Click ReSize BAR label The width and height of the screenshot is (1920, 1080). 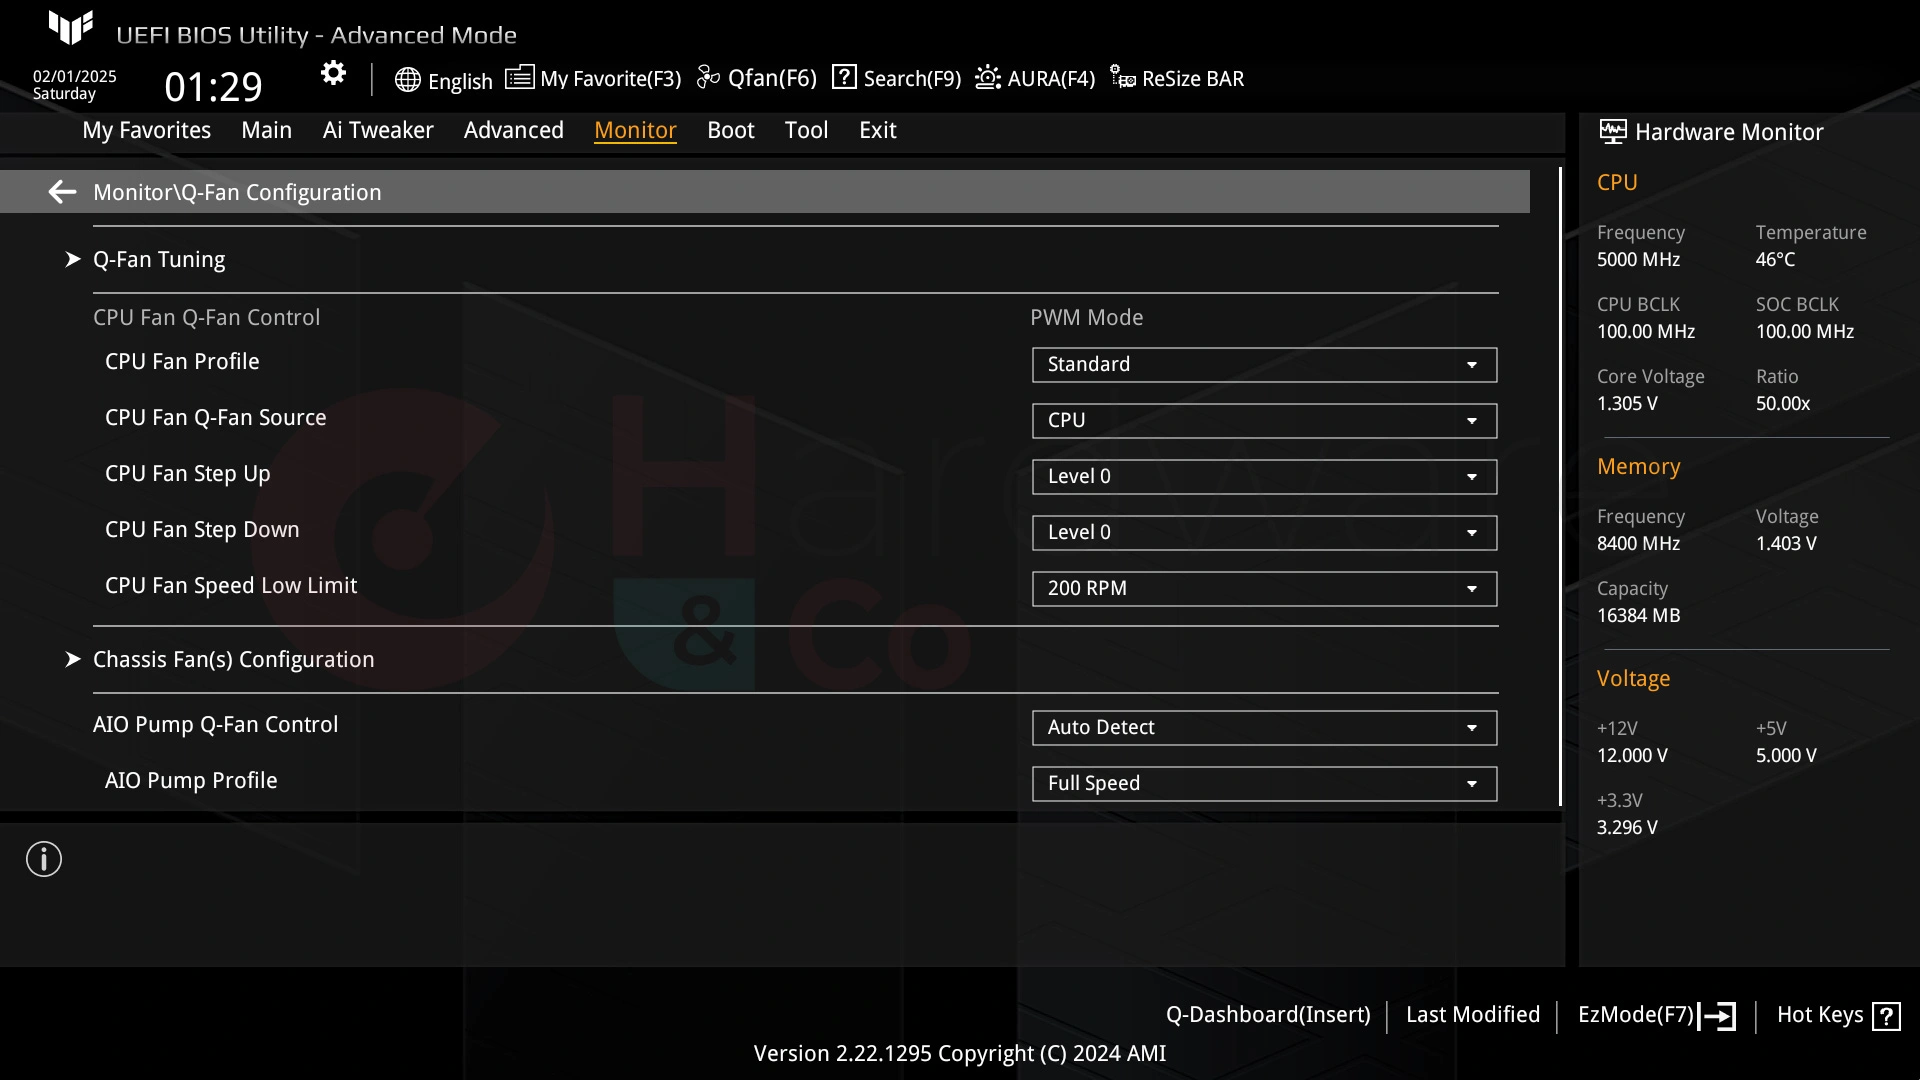1193,79
